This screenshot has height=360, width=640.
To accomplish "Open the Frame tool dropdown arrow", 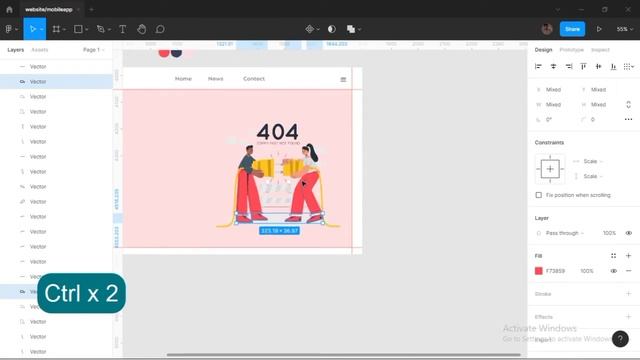I will click(64, 29).
